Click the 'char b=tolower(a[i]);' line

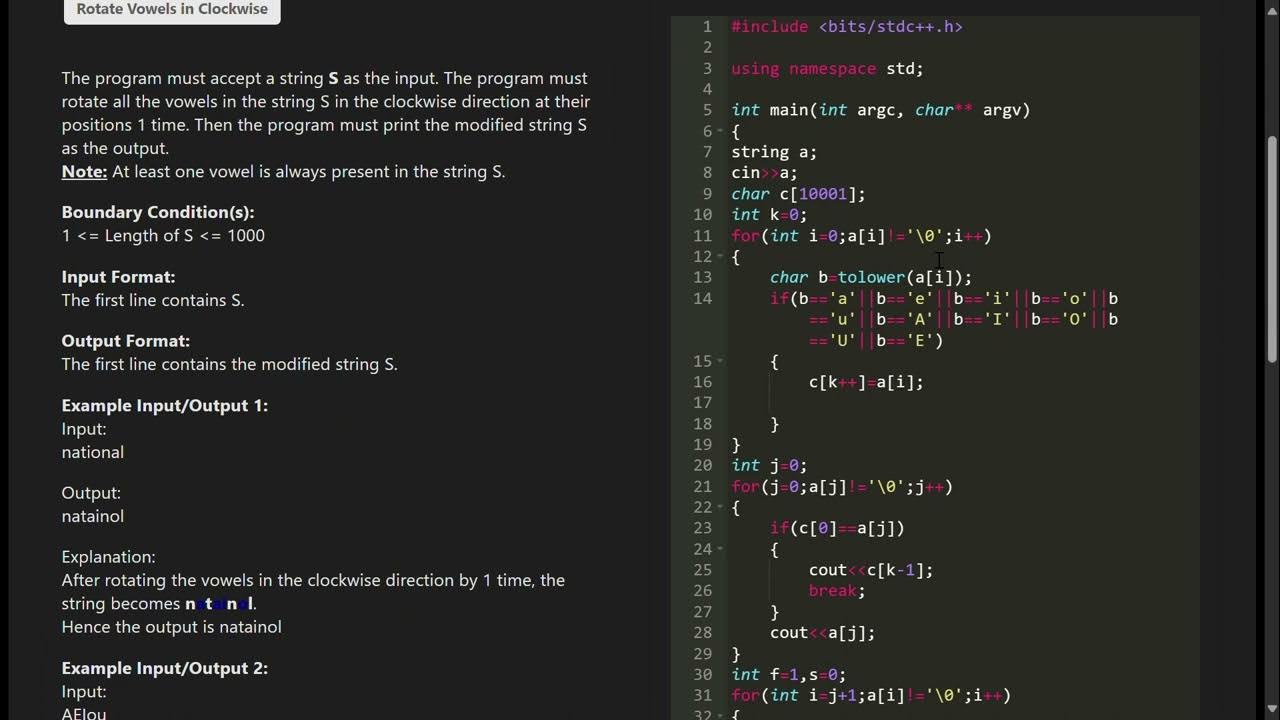pos(870,277)
